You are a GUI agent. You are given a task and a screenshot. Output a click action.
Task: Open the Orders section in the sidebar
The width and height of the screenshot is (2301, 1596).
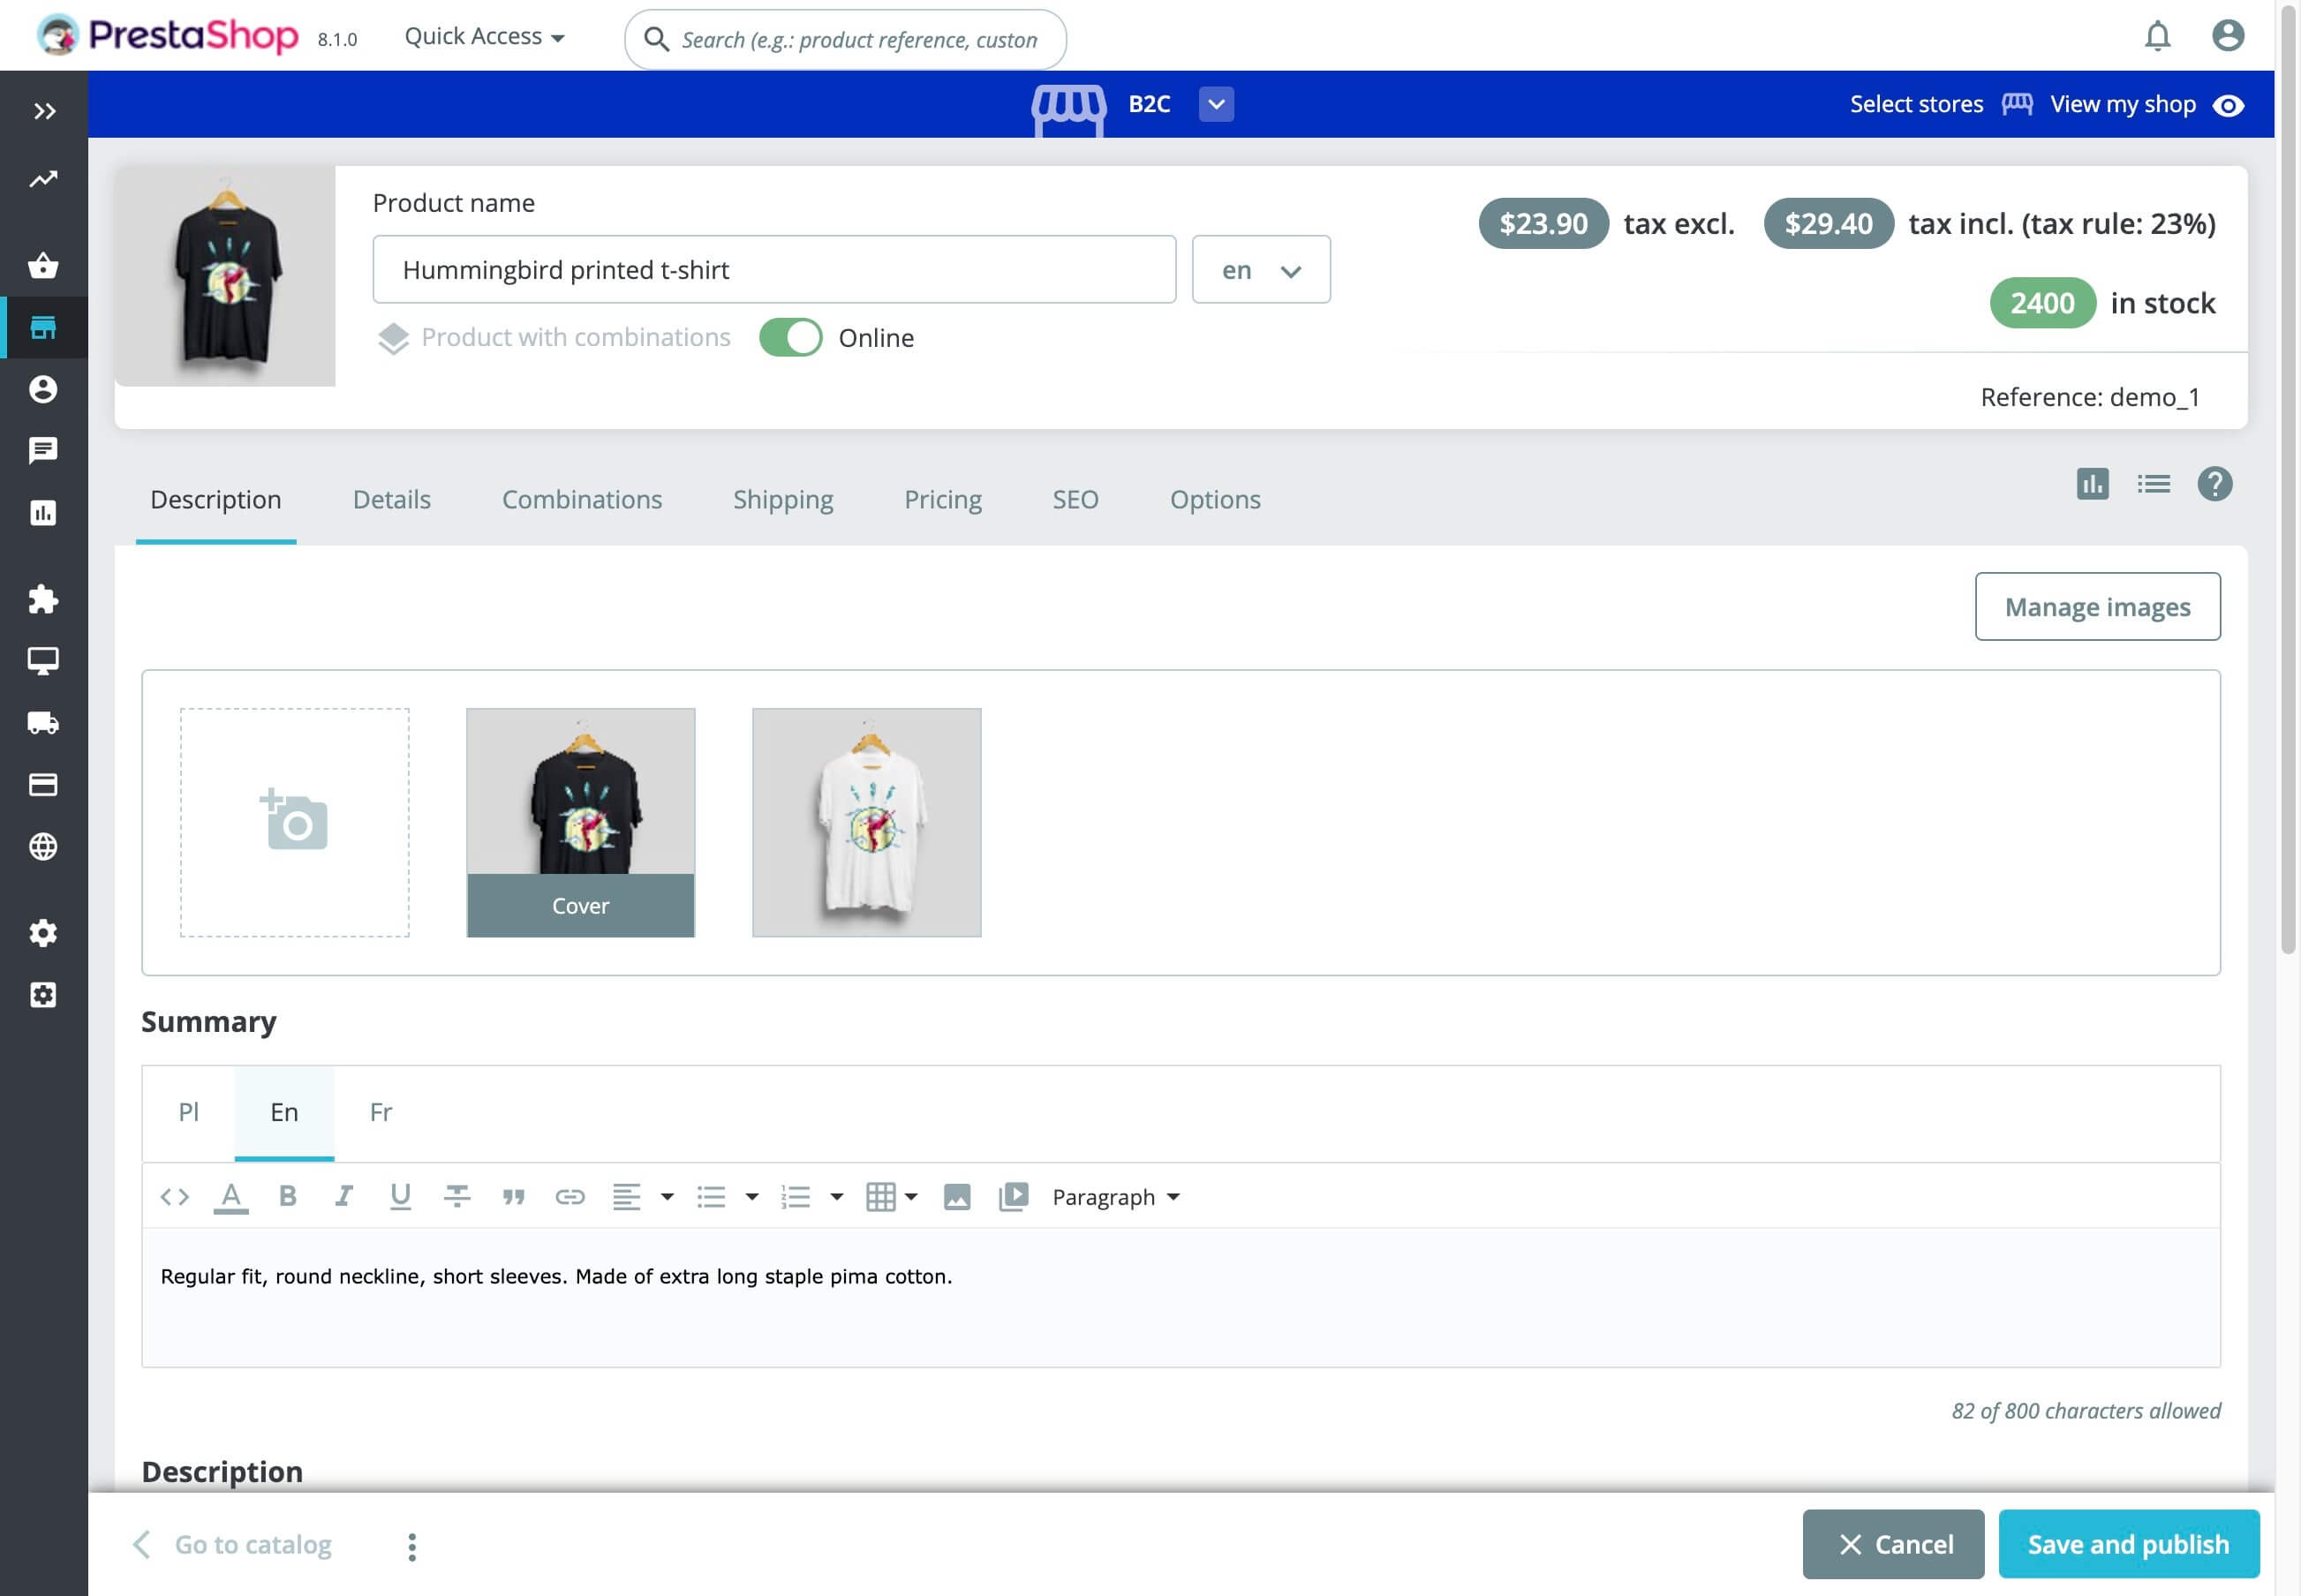[44, 266]
